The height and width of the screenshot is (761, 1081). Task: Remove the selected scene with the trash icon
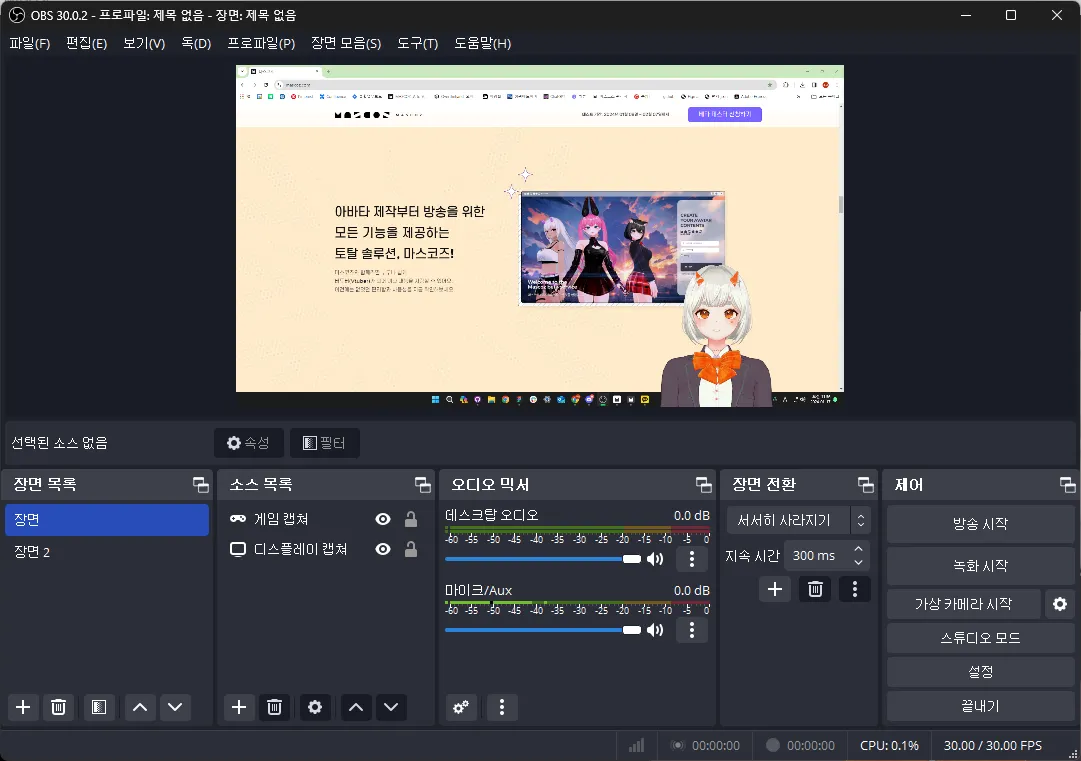tap(59, 707)
